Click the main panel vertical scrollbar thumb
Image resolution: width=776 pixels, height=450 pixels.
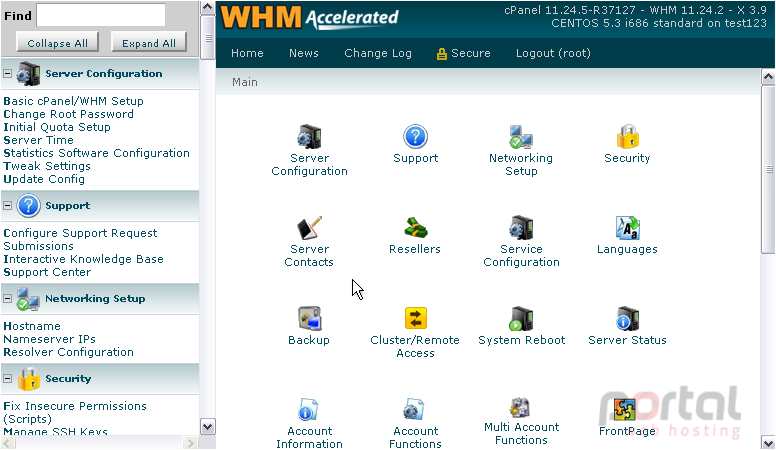(768, 169)
